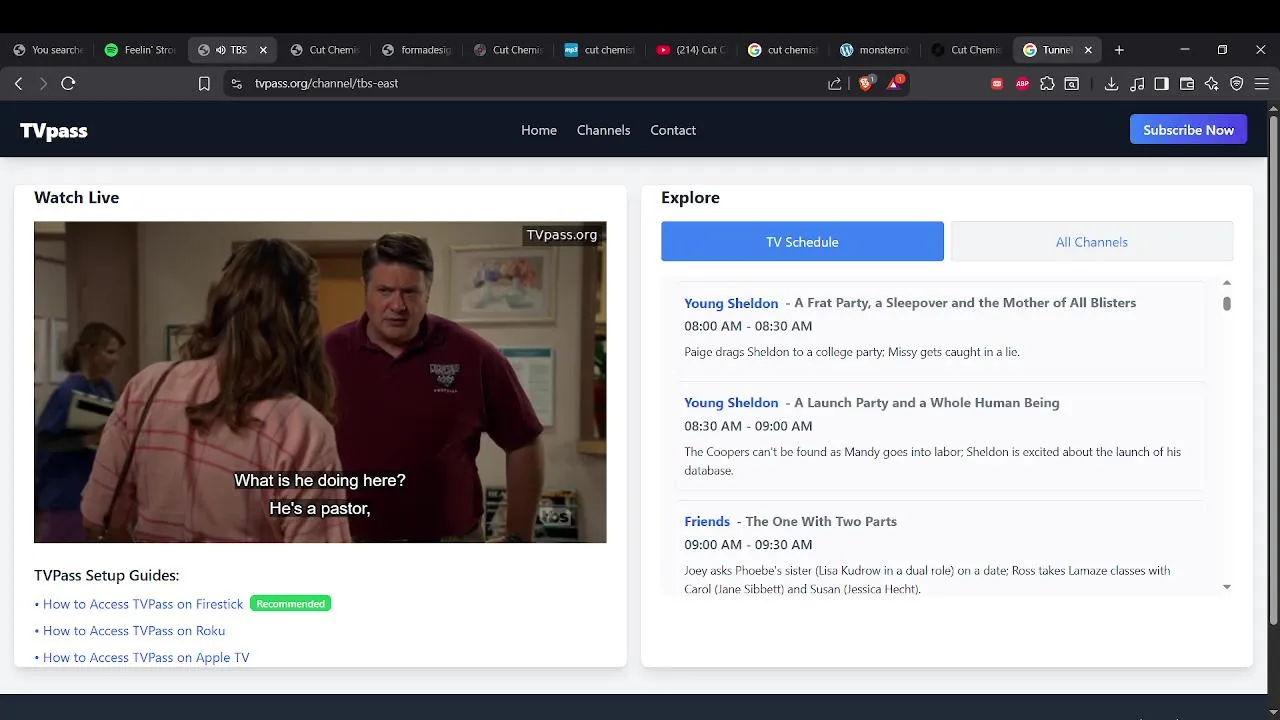
Task: Open the extensions puzzle-piece menu
Action: pyautogui.click(x=1047, y=84)
